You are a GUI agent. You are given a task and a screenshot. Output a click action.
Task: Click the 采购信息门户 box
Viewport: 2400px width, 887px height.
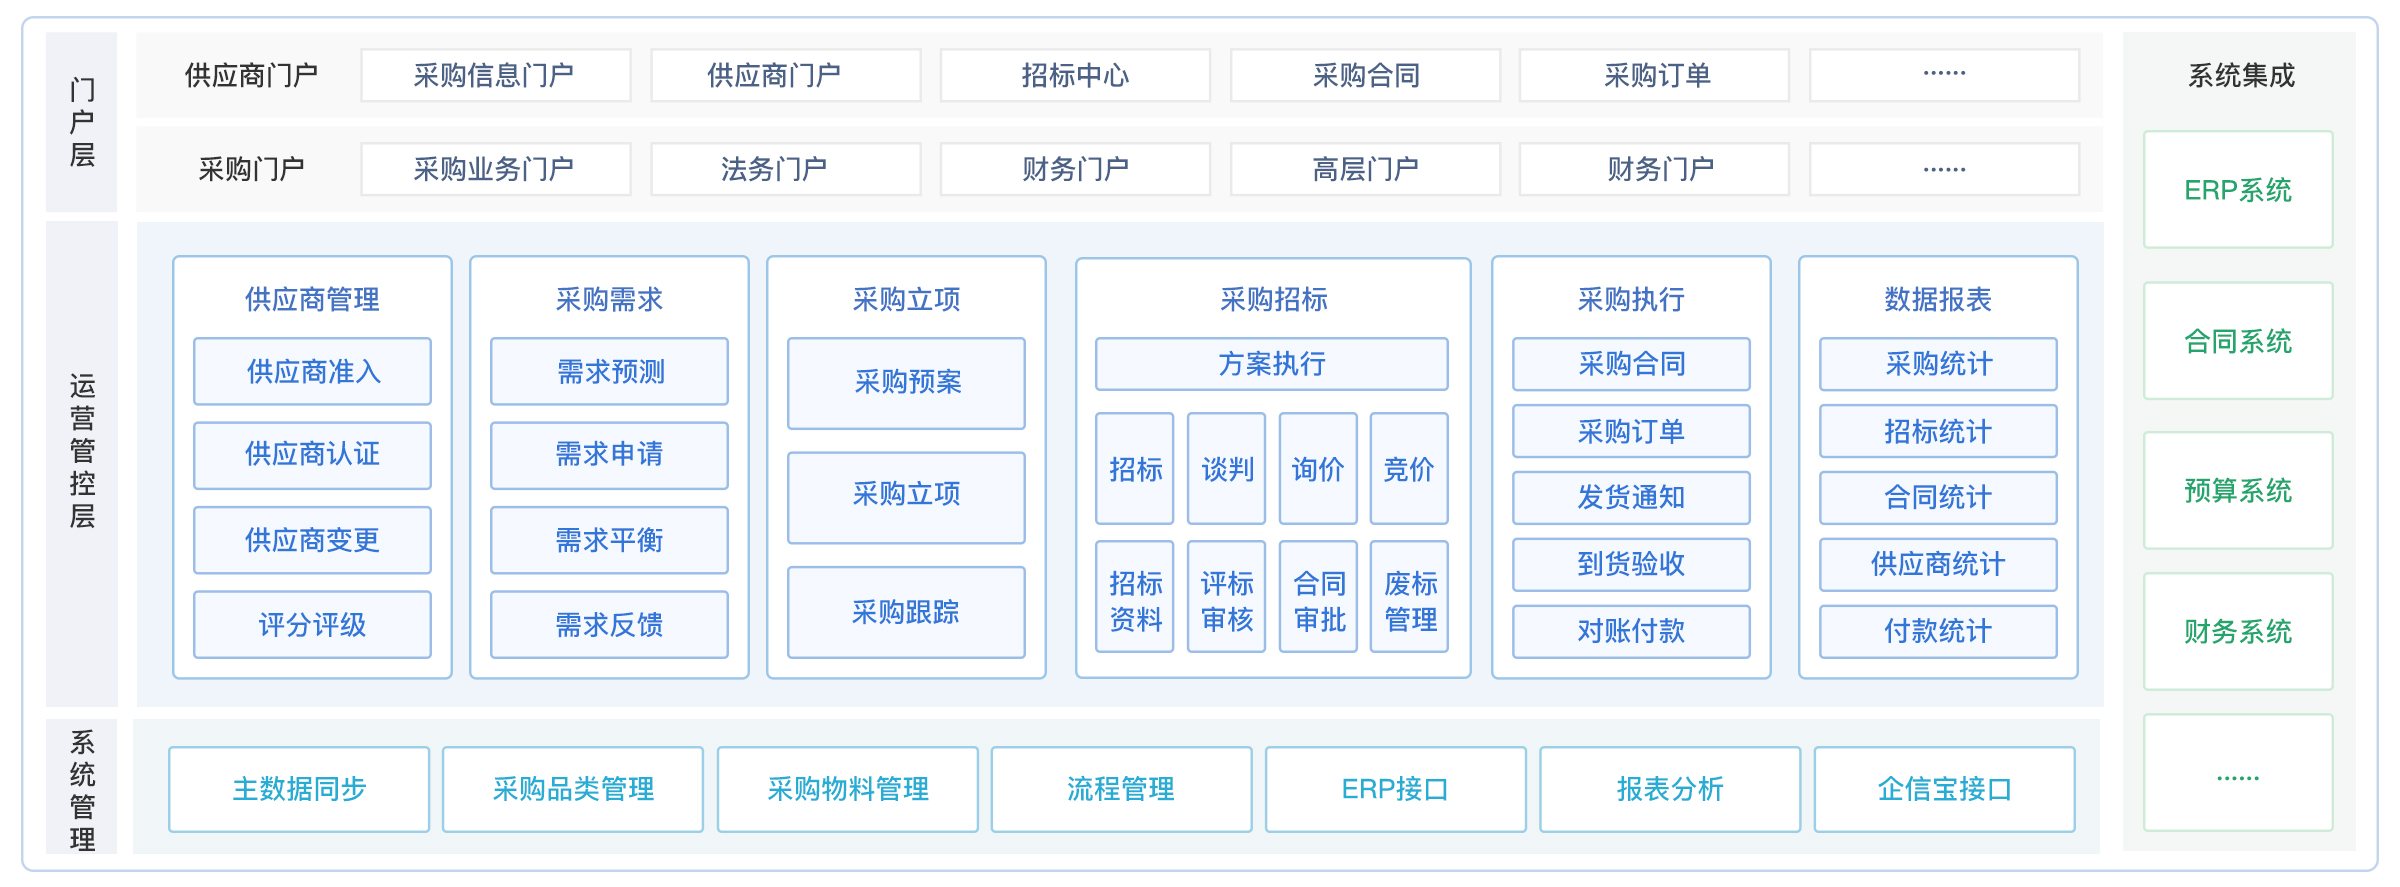tap(495, 76)
